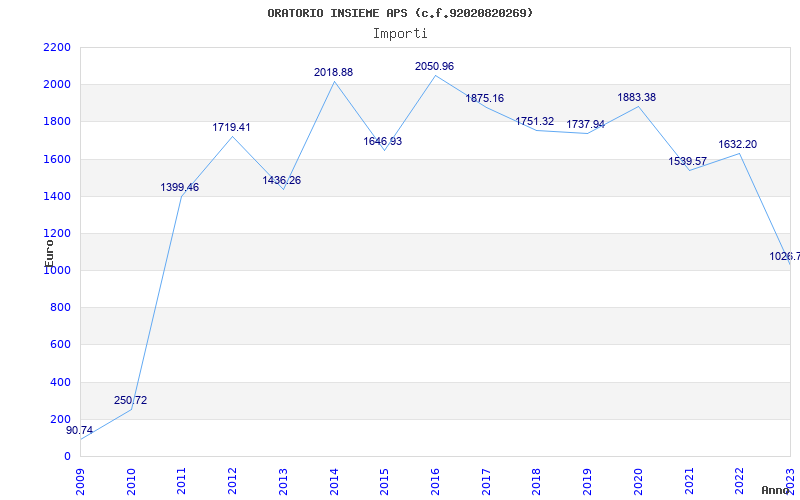Click the y-axis value 1200
The width and height of the screenshot is (800, 500).
coord(57,234)
